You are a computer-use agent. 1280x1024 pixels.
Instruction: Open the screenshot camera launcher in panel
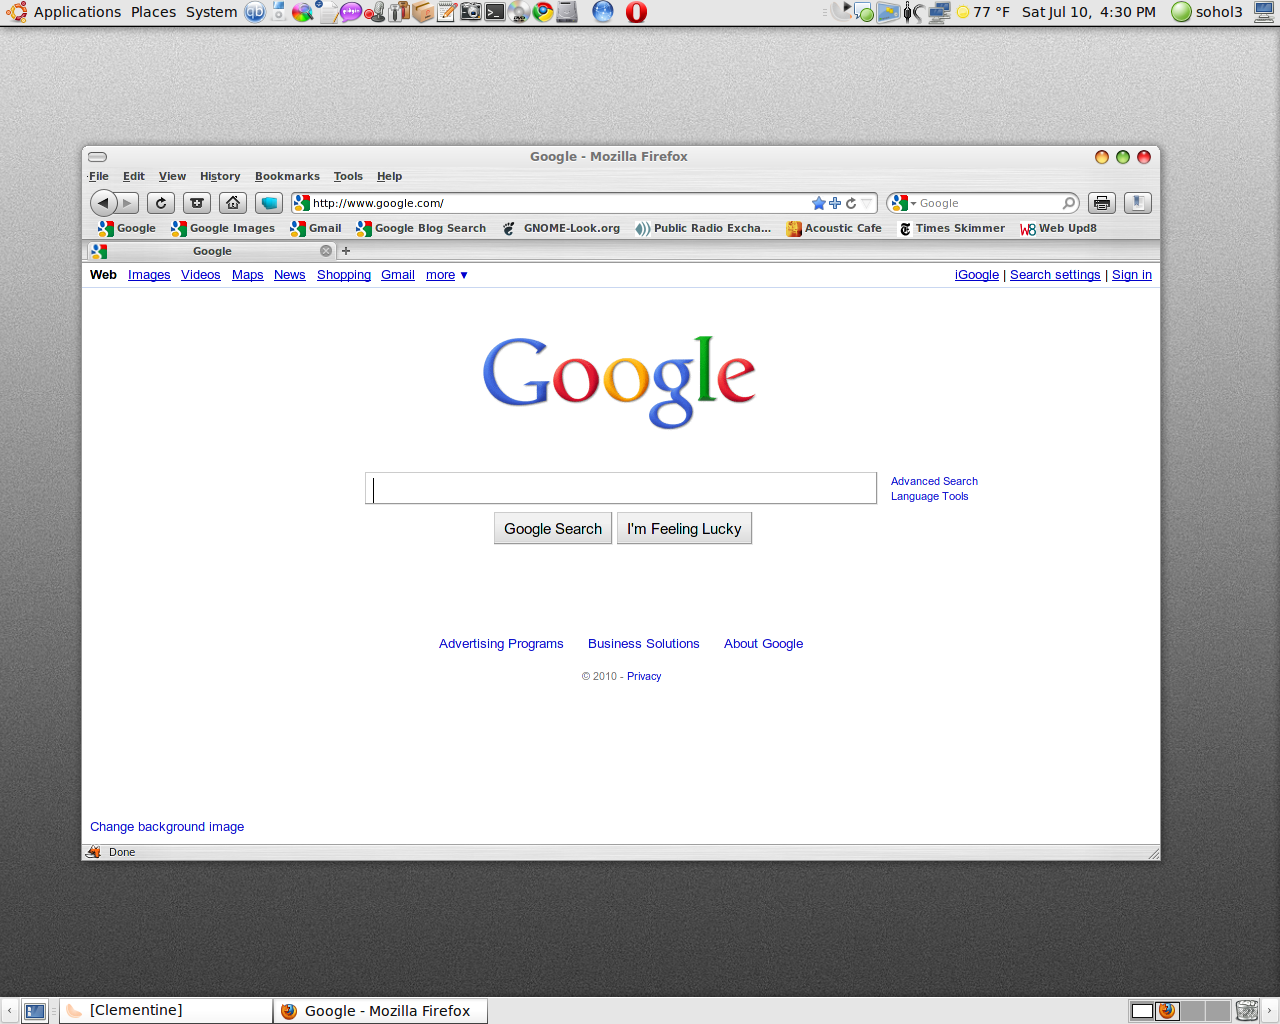pos(471,12)
